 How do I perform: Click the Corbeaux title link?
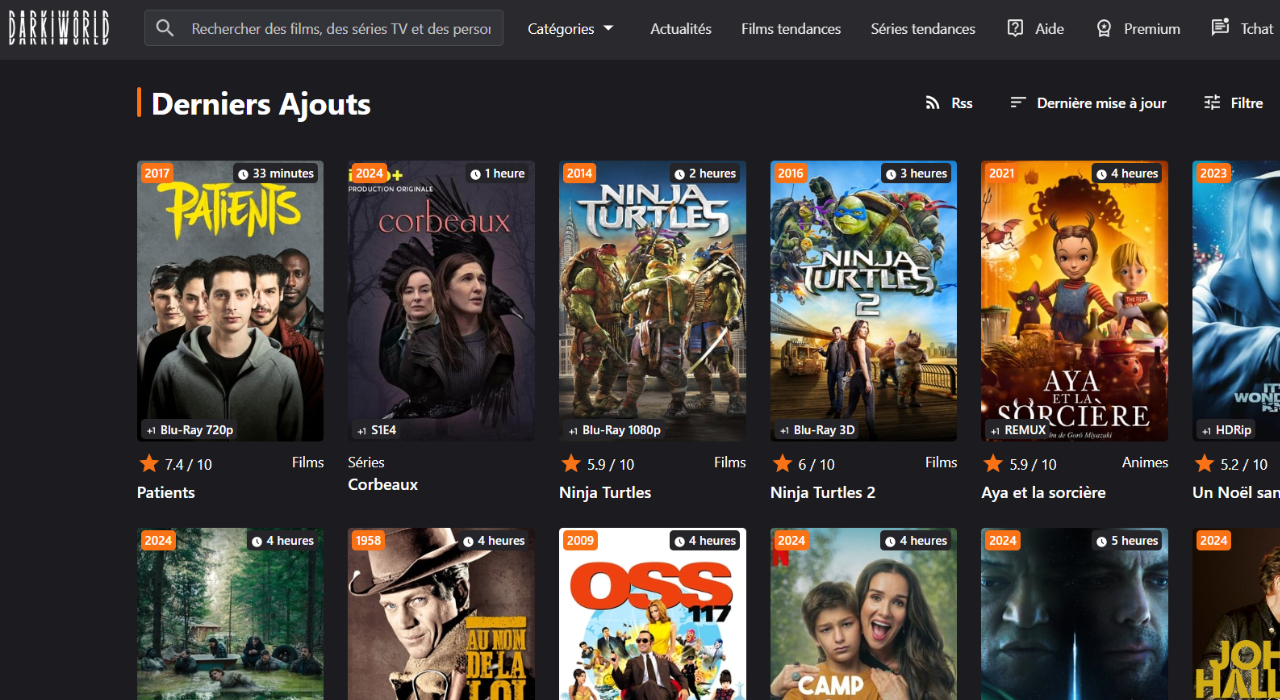coord(383,485)
